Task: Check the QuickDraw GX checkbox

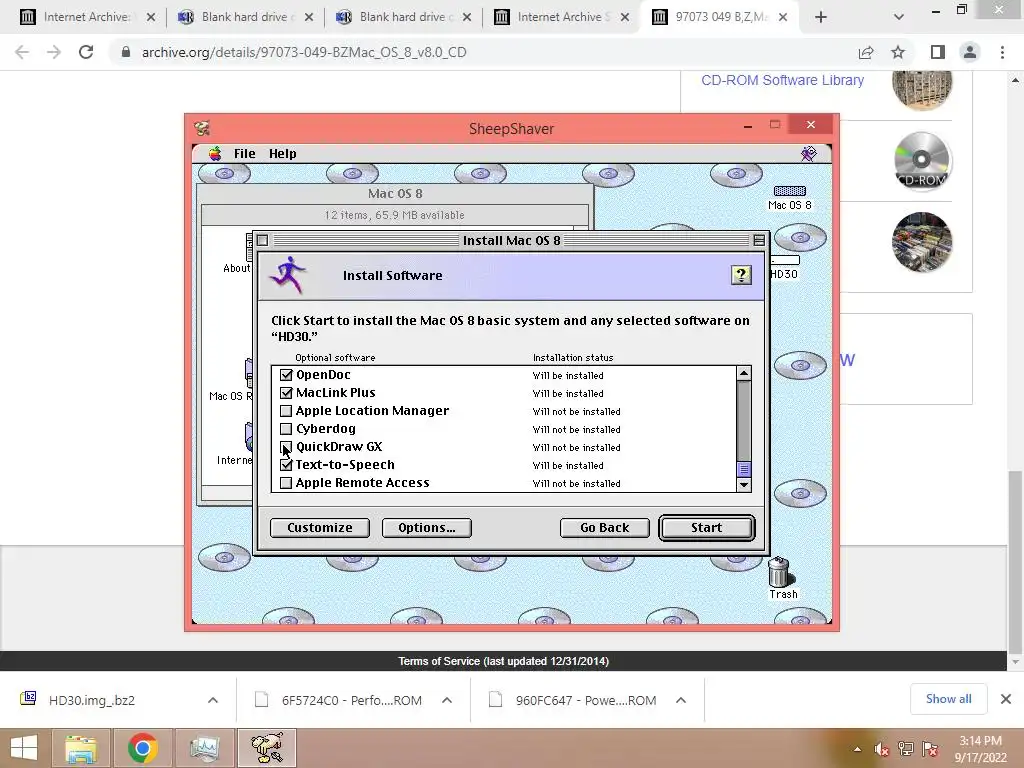Action: pyautogui.click(x=286, y=447)
